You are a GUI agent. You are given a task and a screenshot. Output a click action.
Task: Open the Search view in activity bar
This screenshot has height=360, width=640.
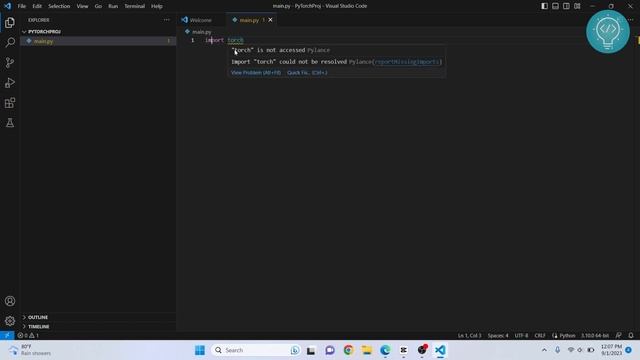pyautogui.click(x=10, y=42)
